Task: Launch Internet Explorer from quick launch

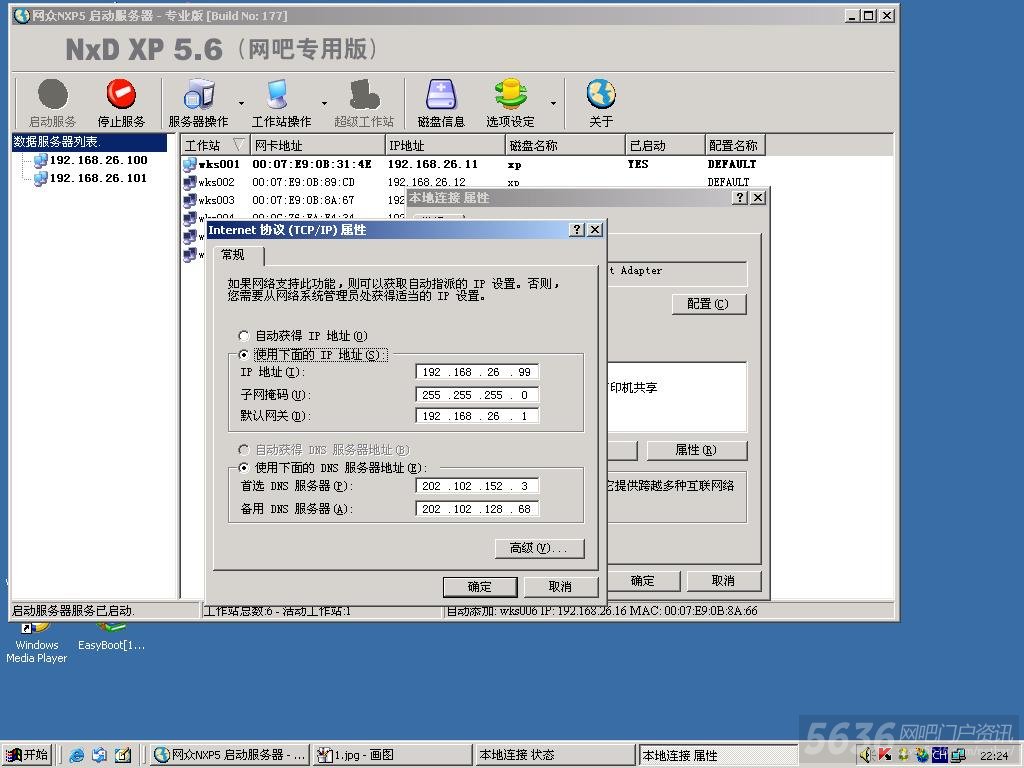Action: point(76,755)
